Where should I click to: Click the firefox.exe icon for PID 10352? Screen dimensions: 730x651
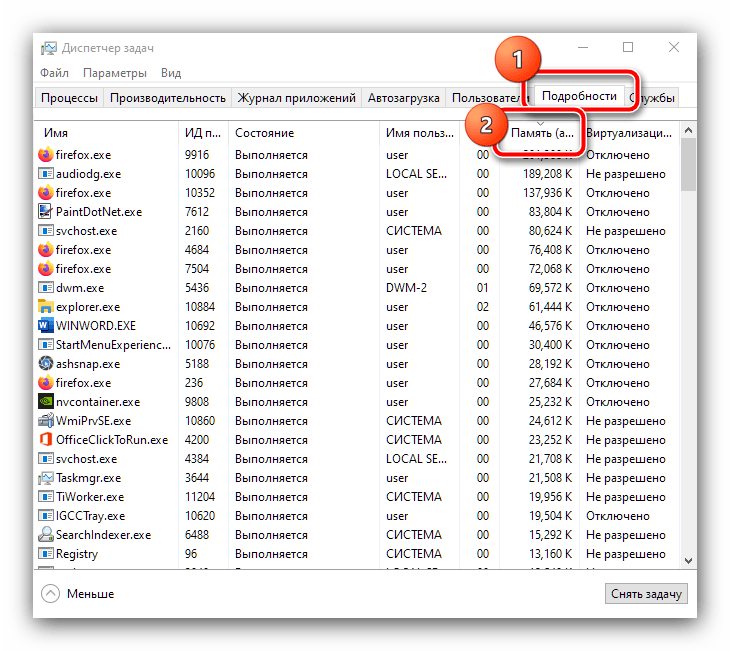(x=46, y=193)
